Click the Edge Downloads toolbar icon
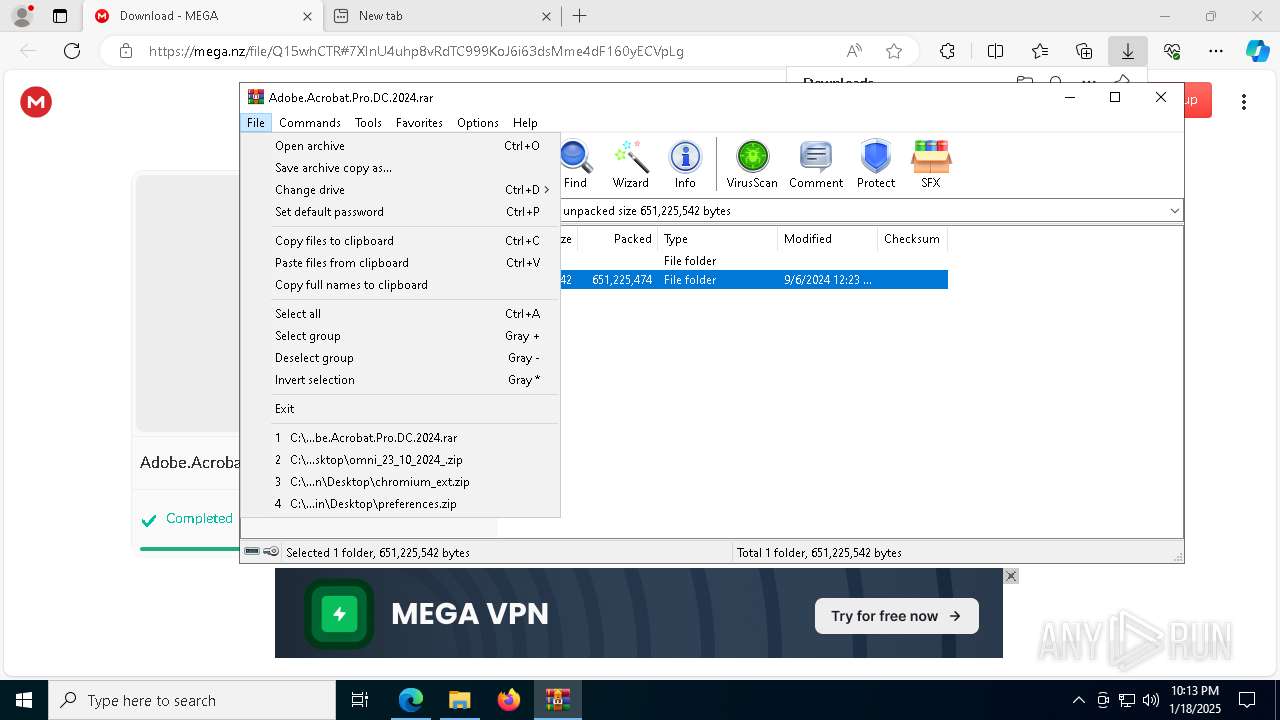 (x=1128, y=51)
